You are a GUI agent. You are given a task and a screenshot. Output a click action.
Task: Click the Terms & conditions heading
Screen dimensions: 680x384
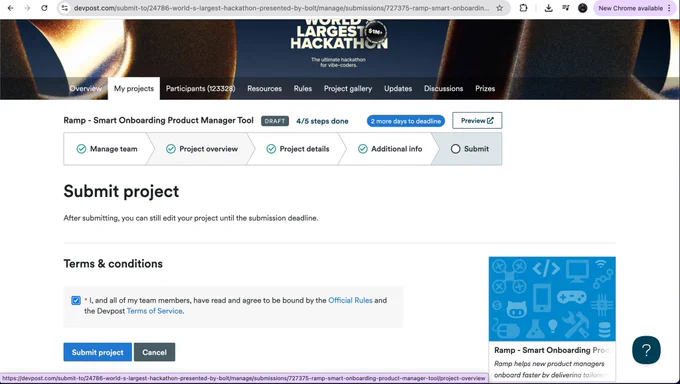[x=113, y=264]
